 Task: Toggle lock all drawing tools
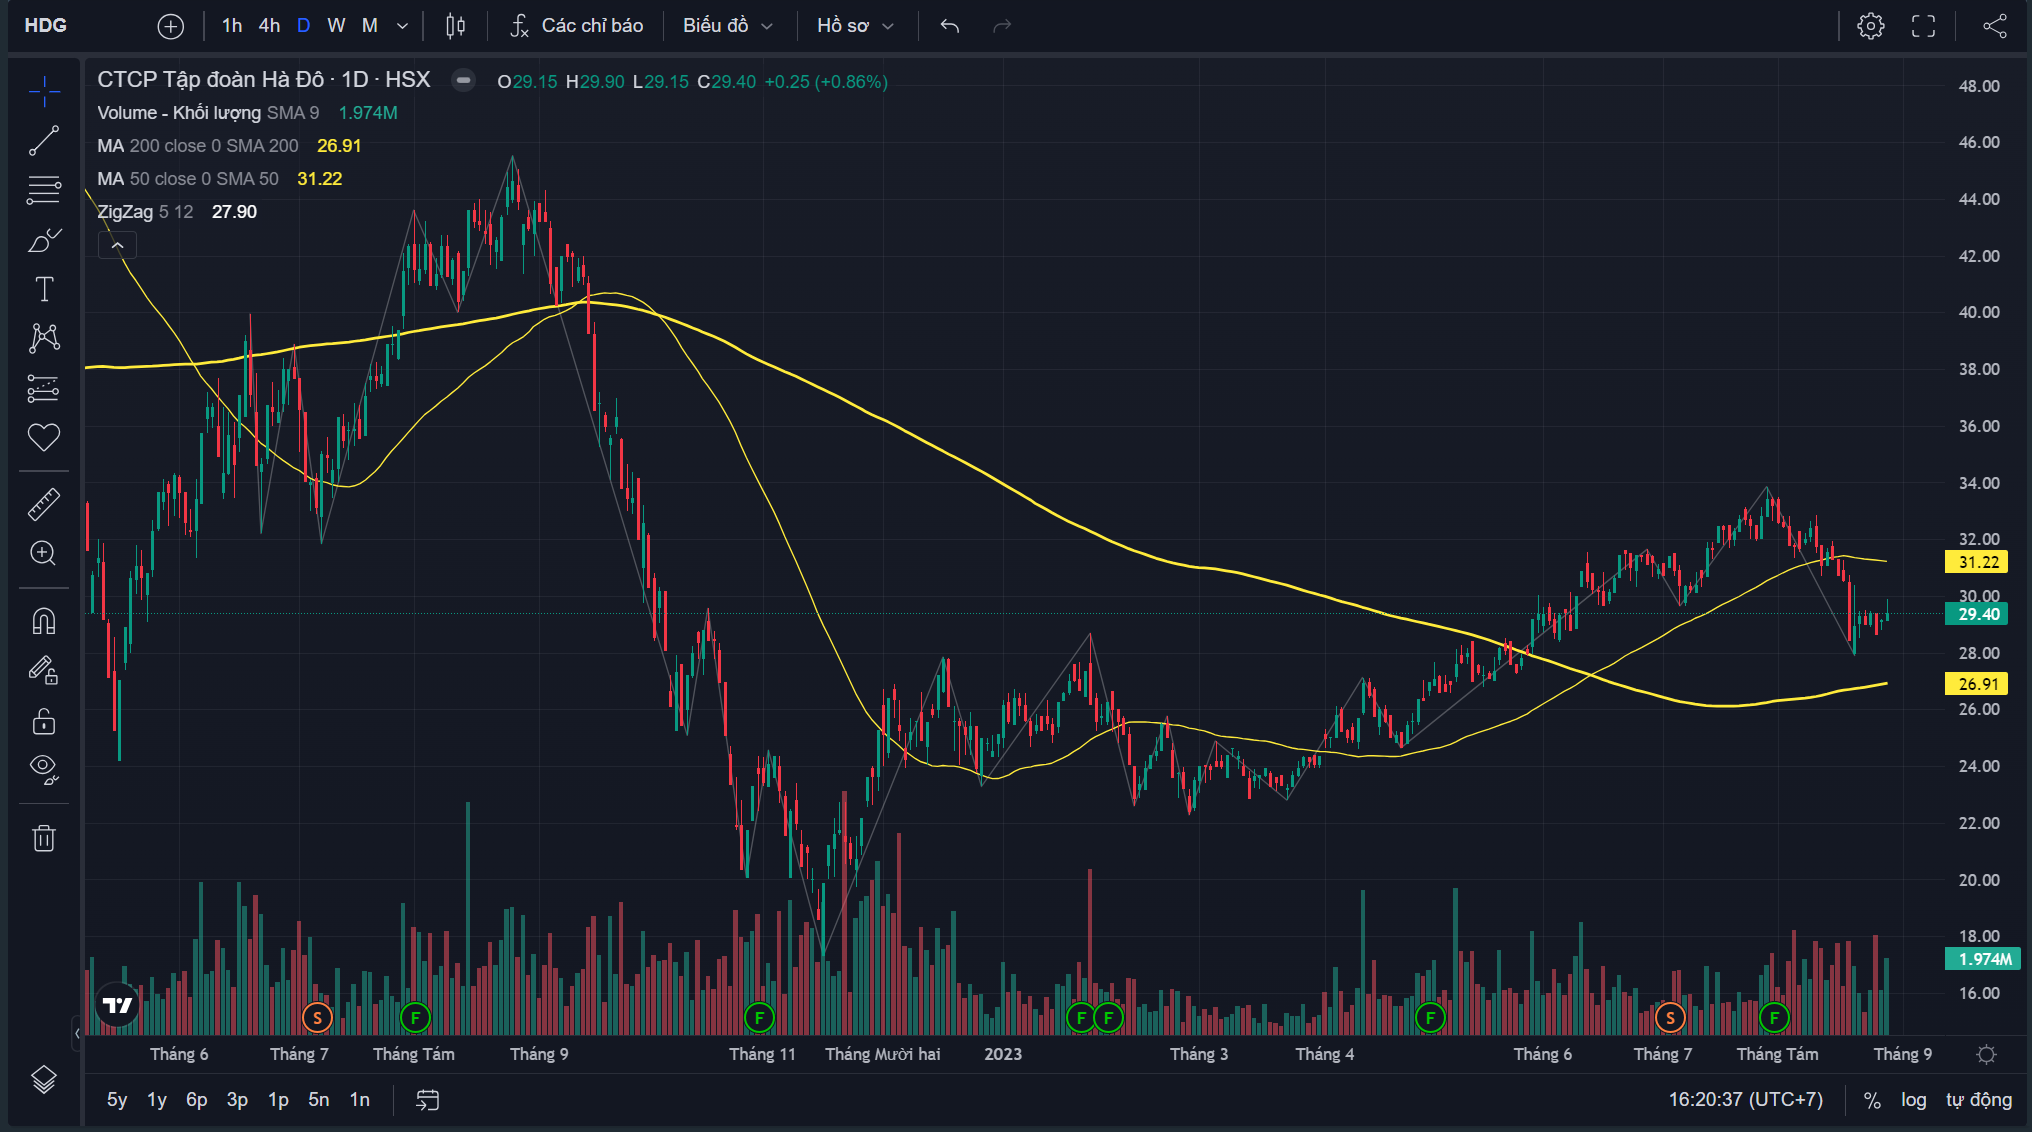point(43,721)
